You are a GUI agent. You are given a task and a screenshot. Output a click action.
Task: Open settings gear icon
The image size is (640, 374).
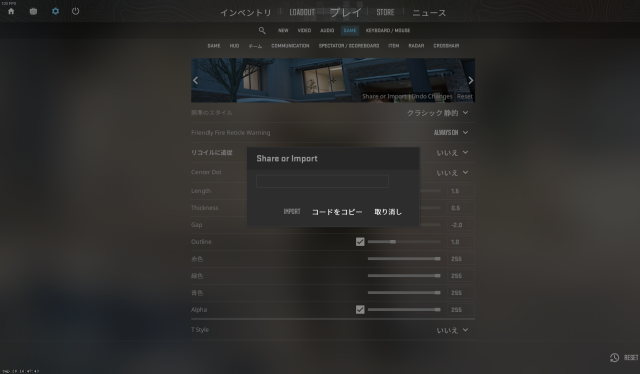56,11
